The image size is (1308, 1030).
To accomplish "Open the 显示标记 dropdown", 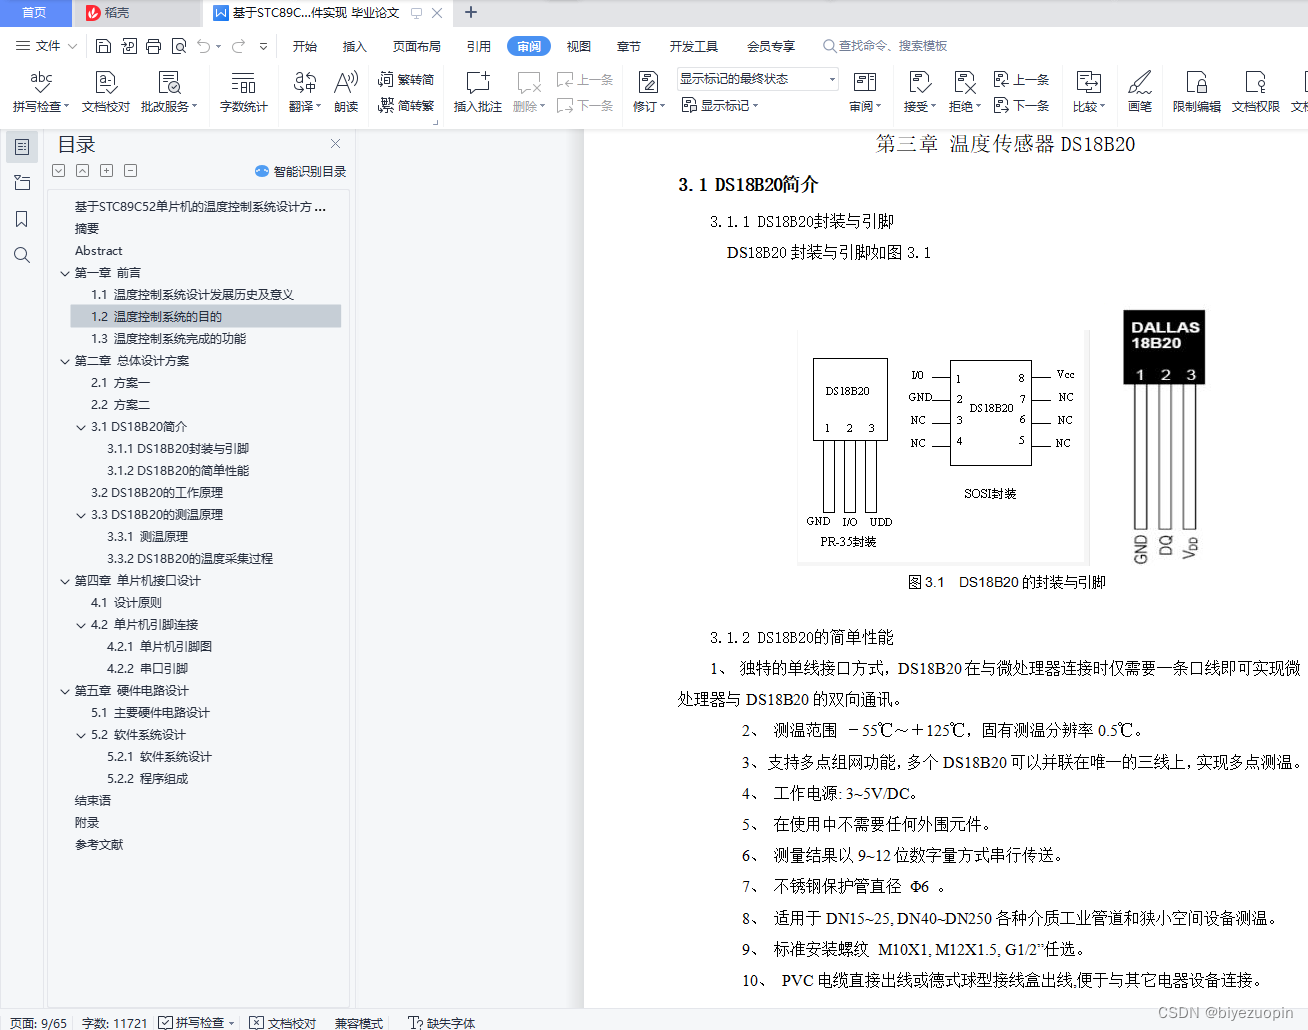I will pos(720,105).
